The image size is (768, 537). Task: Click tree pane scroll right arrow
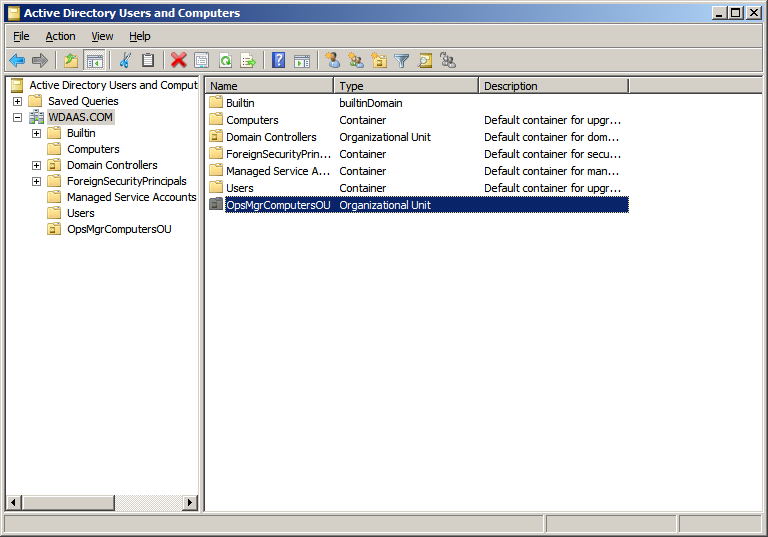tap(190, 502)
